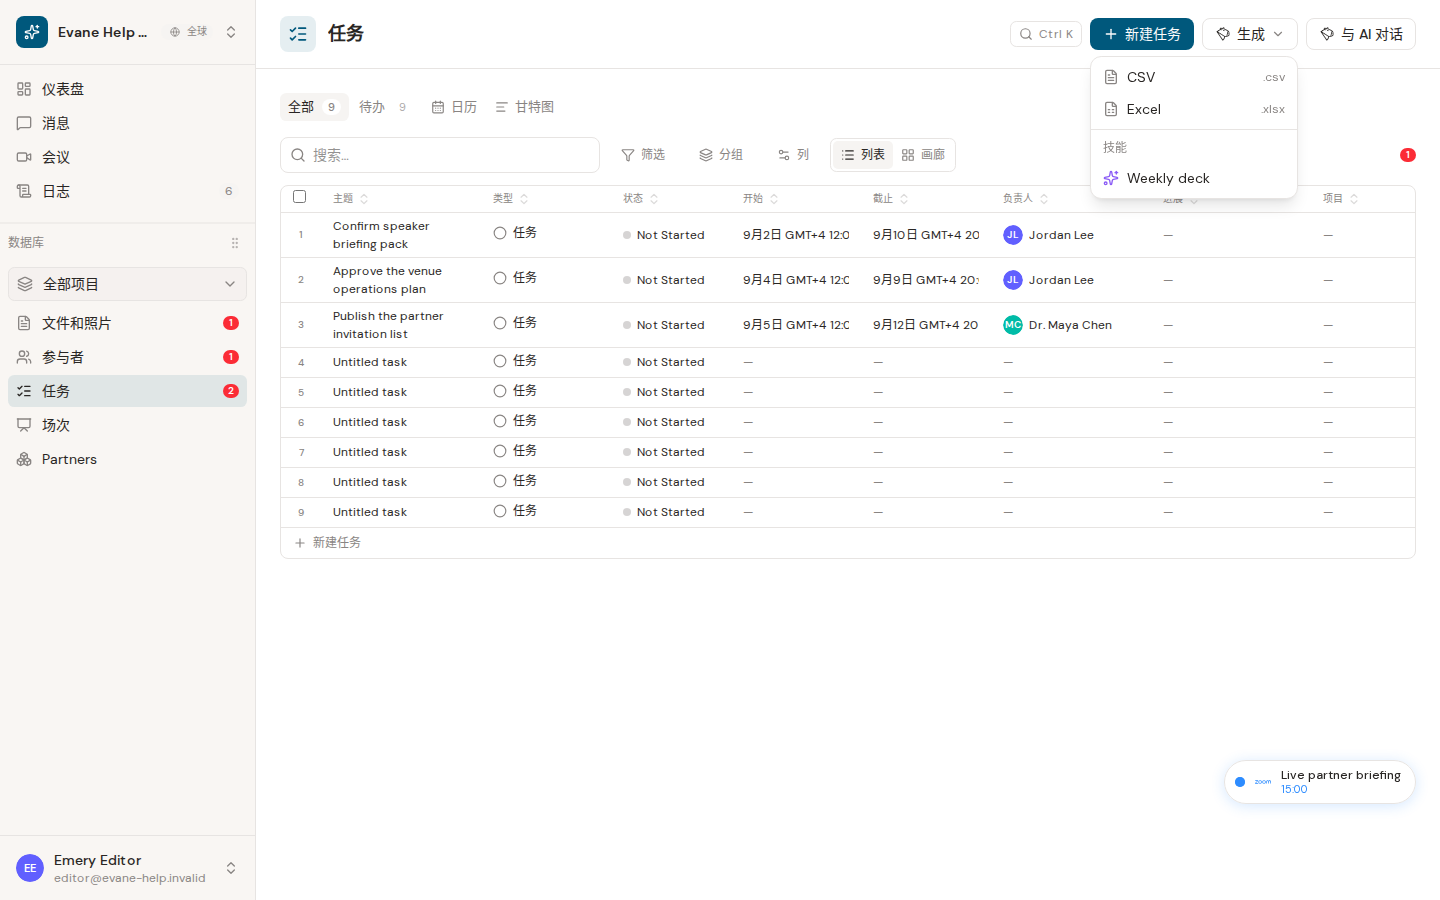The height and width of the screenshot is (900, 1440).
Task: Mark Approve the venue operations plan complete
Action: click(500, 278)
